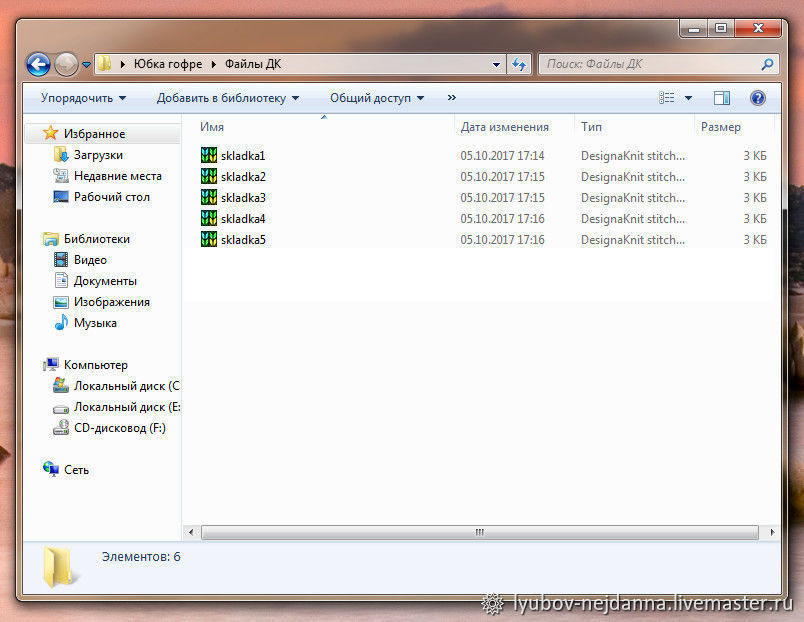Select the skladka4 file icon
The height and width of the screenshot is (622, 804).
[x=209, y=218]
